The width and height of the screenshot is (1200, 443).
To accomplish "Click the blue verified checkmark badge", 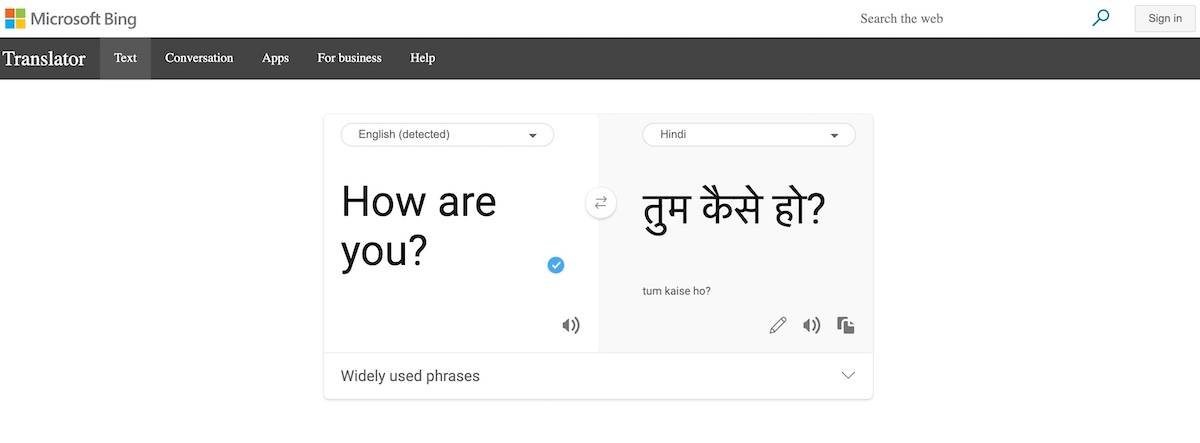I will click(556, 265).
